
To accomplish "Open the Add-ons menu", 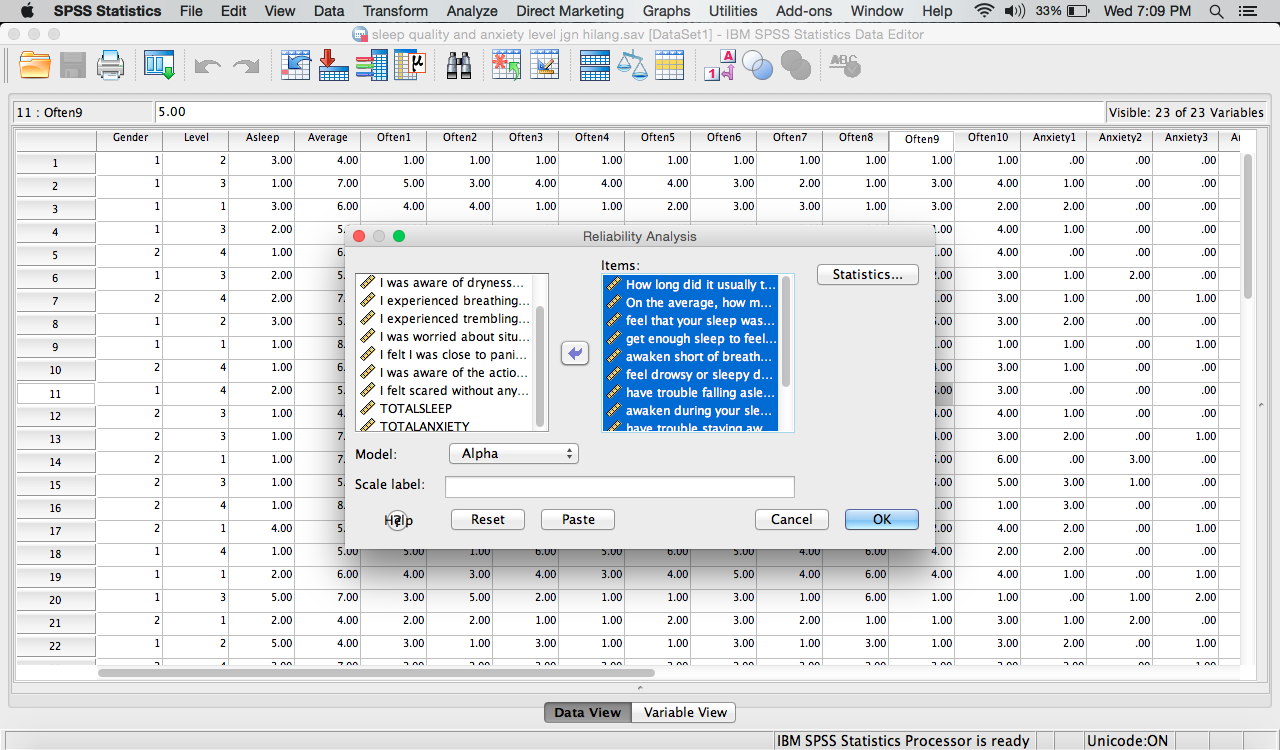I will [804, 11].
